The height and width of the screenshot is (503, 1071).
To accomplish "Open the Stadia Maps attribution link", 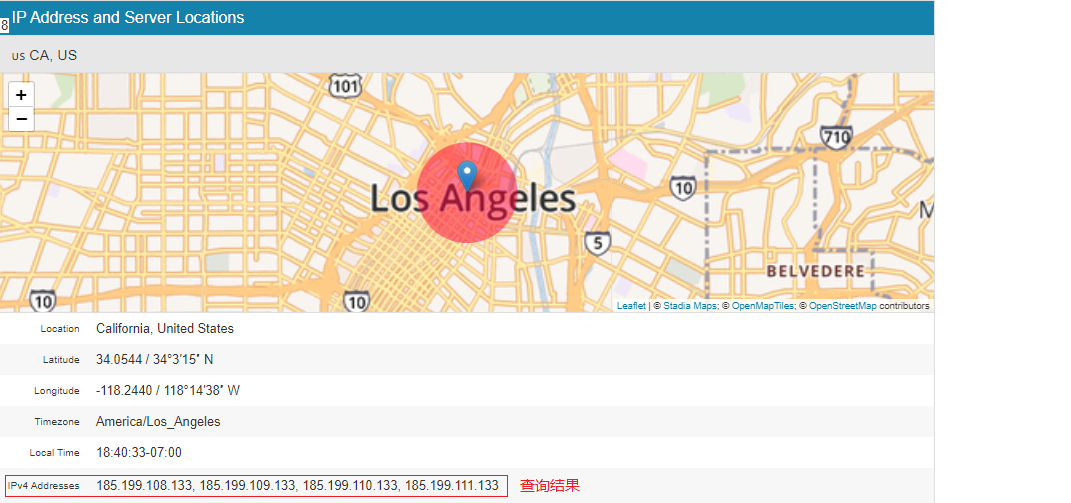I will coord(690,306).
